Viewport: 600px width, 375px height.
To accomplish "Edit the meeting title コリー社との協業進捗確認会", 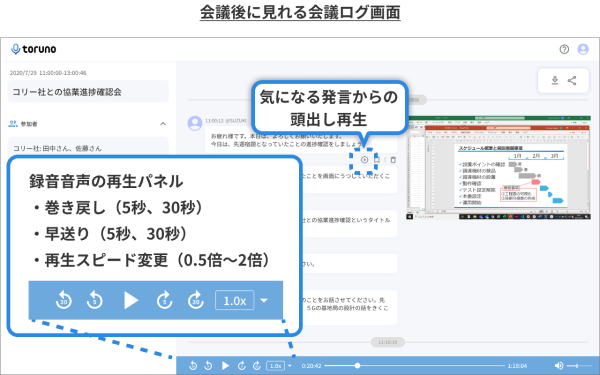I will 88,92.
